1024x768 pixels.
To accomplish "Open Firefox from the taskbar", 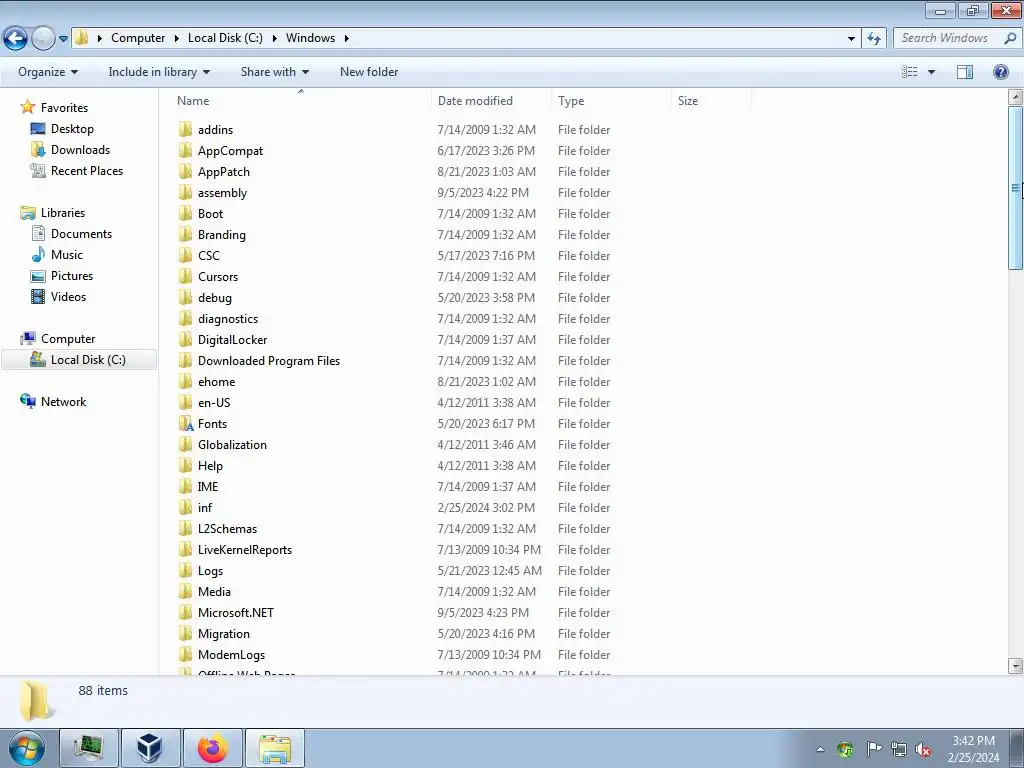I will pyautogui.click(x=213, y=748).
